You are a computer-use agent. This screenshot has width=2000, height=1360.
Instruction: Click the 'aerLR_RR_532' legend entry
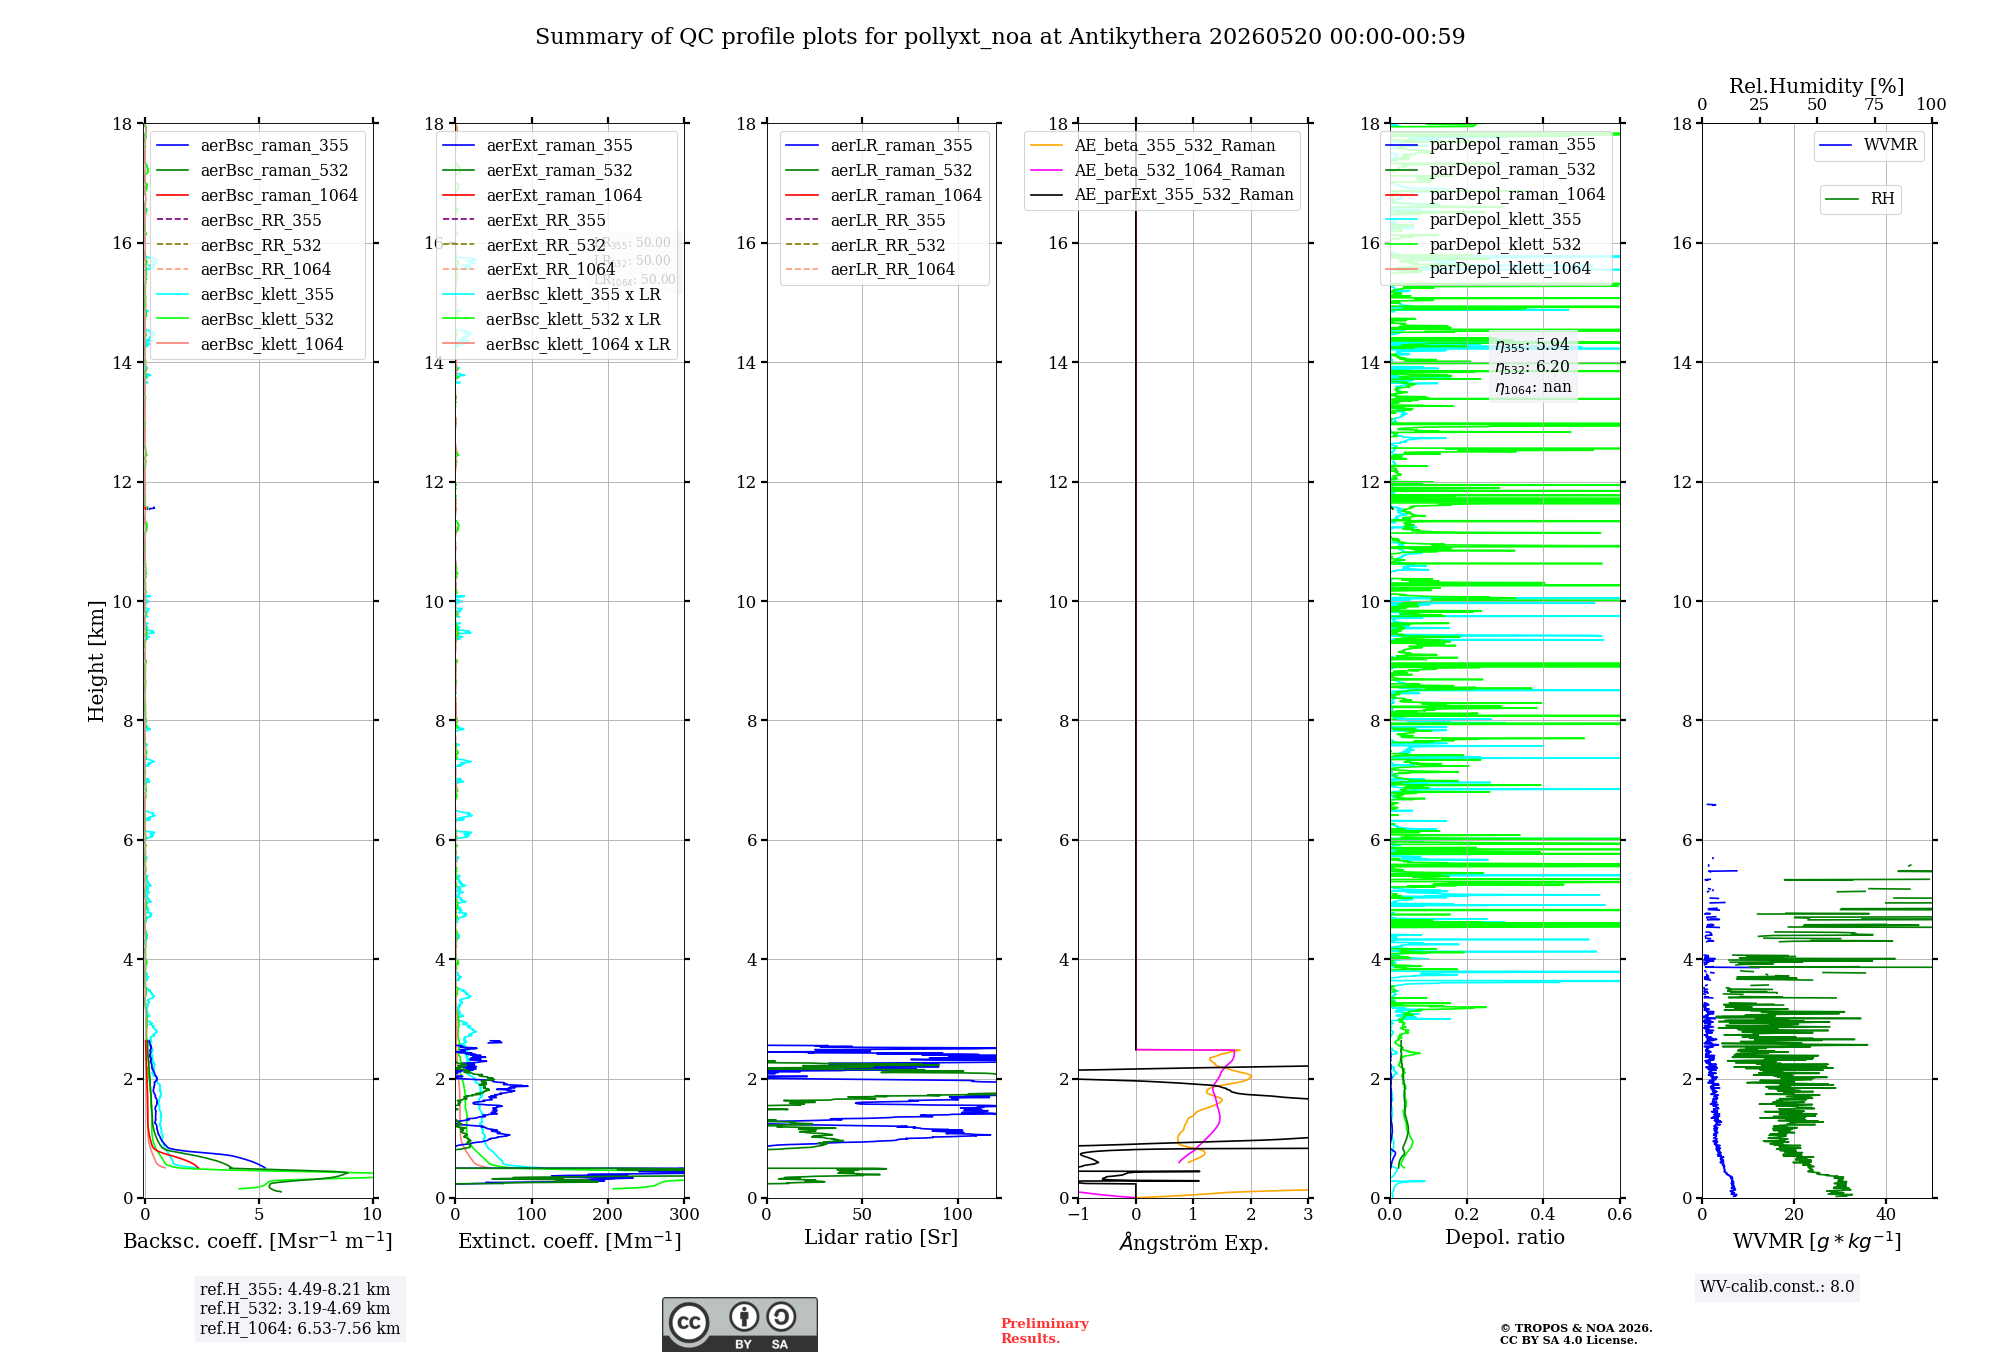[866, 246]
